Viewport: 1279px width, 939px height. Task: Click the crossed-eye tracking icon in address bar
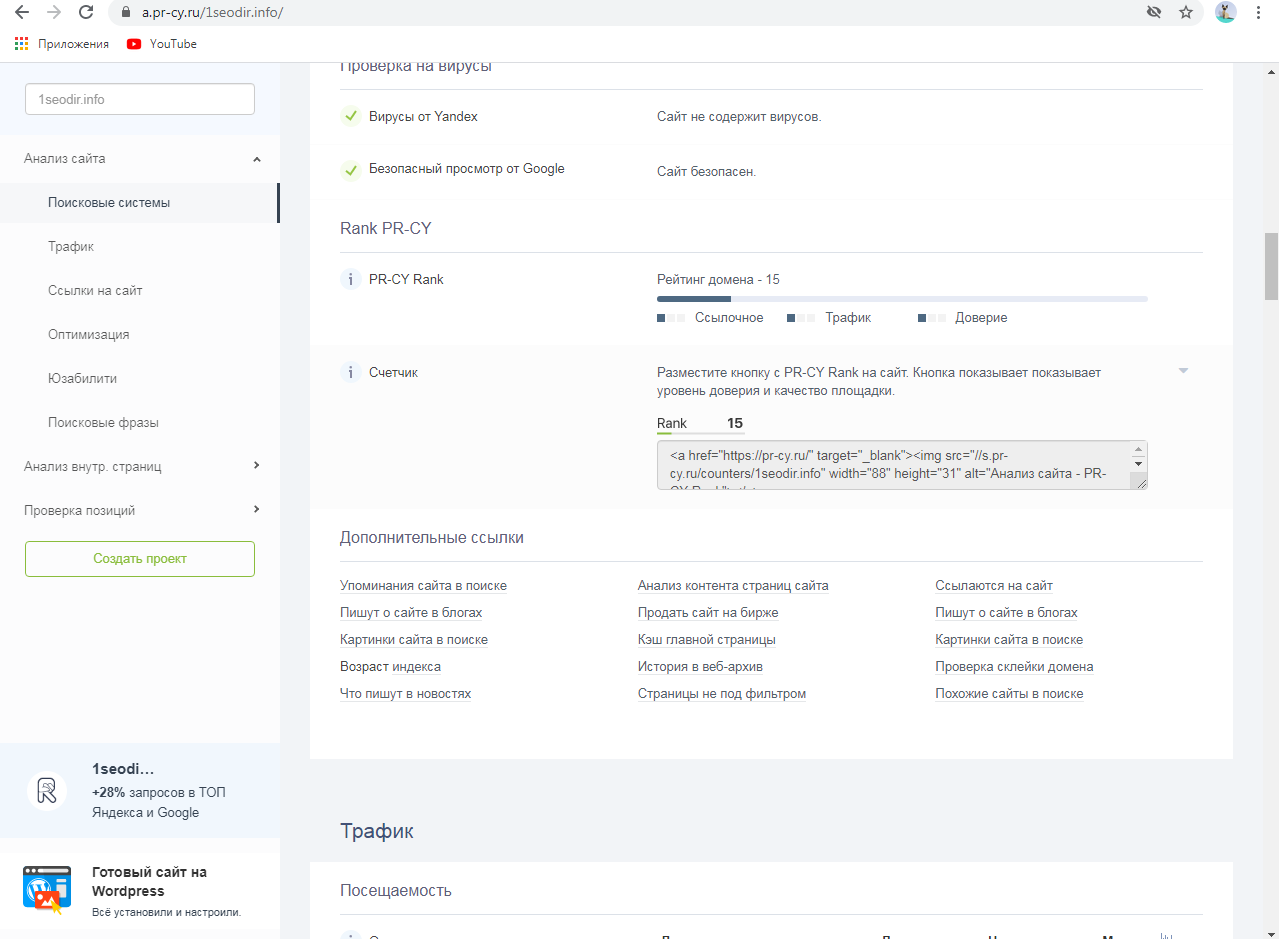pos(1154,13)
